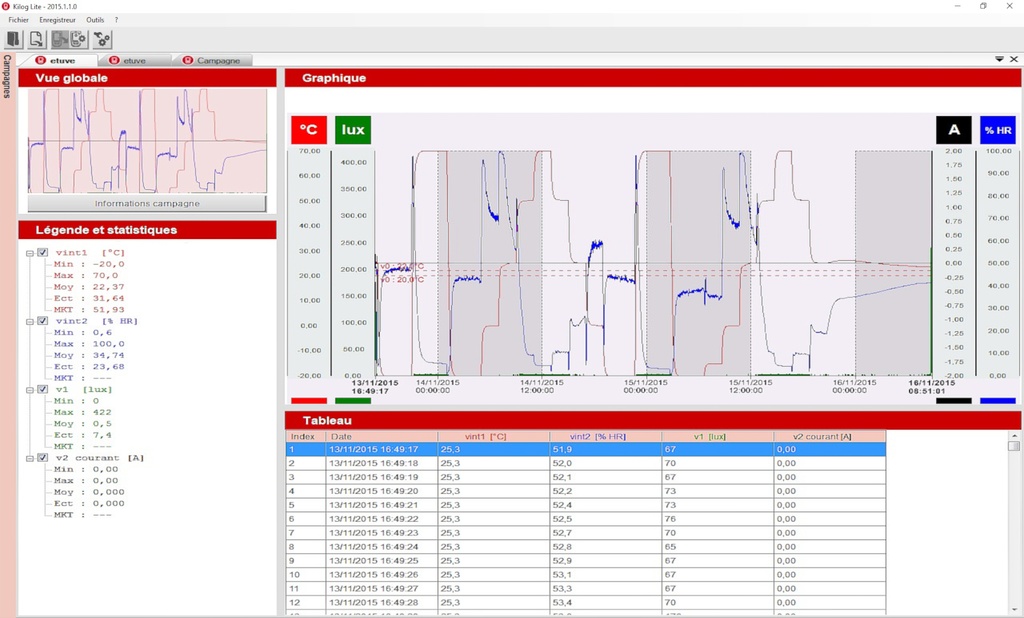Screen dimensions: 1024x618
Task: Click the v1 Max : 422 statistic
Action: point(82,412)
